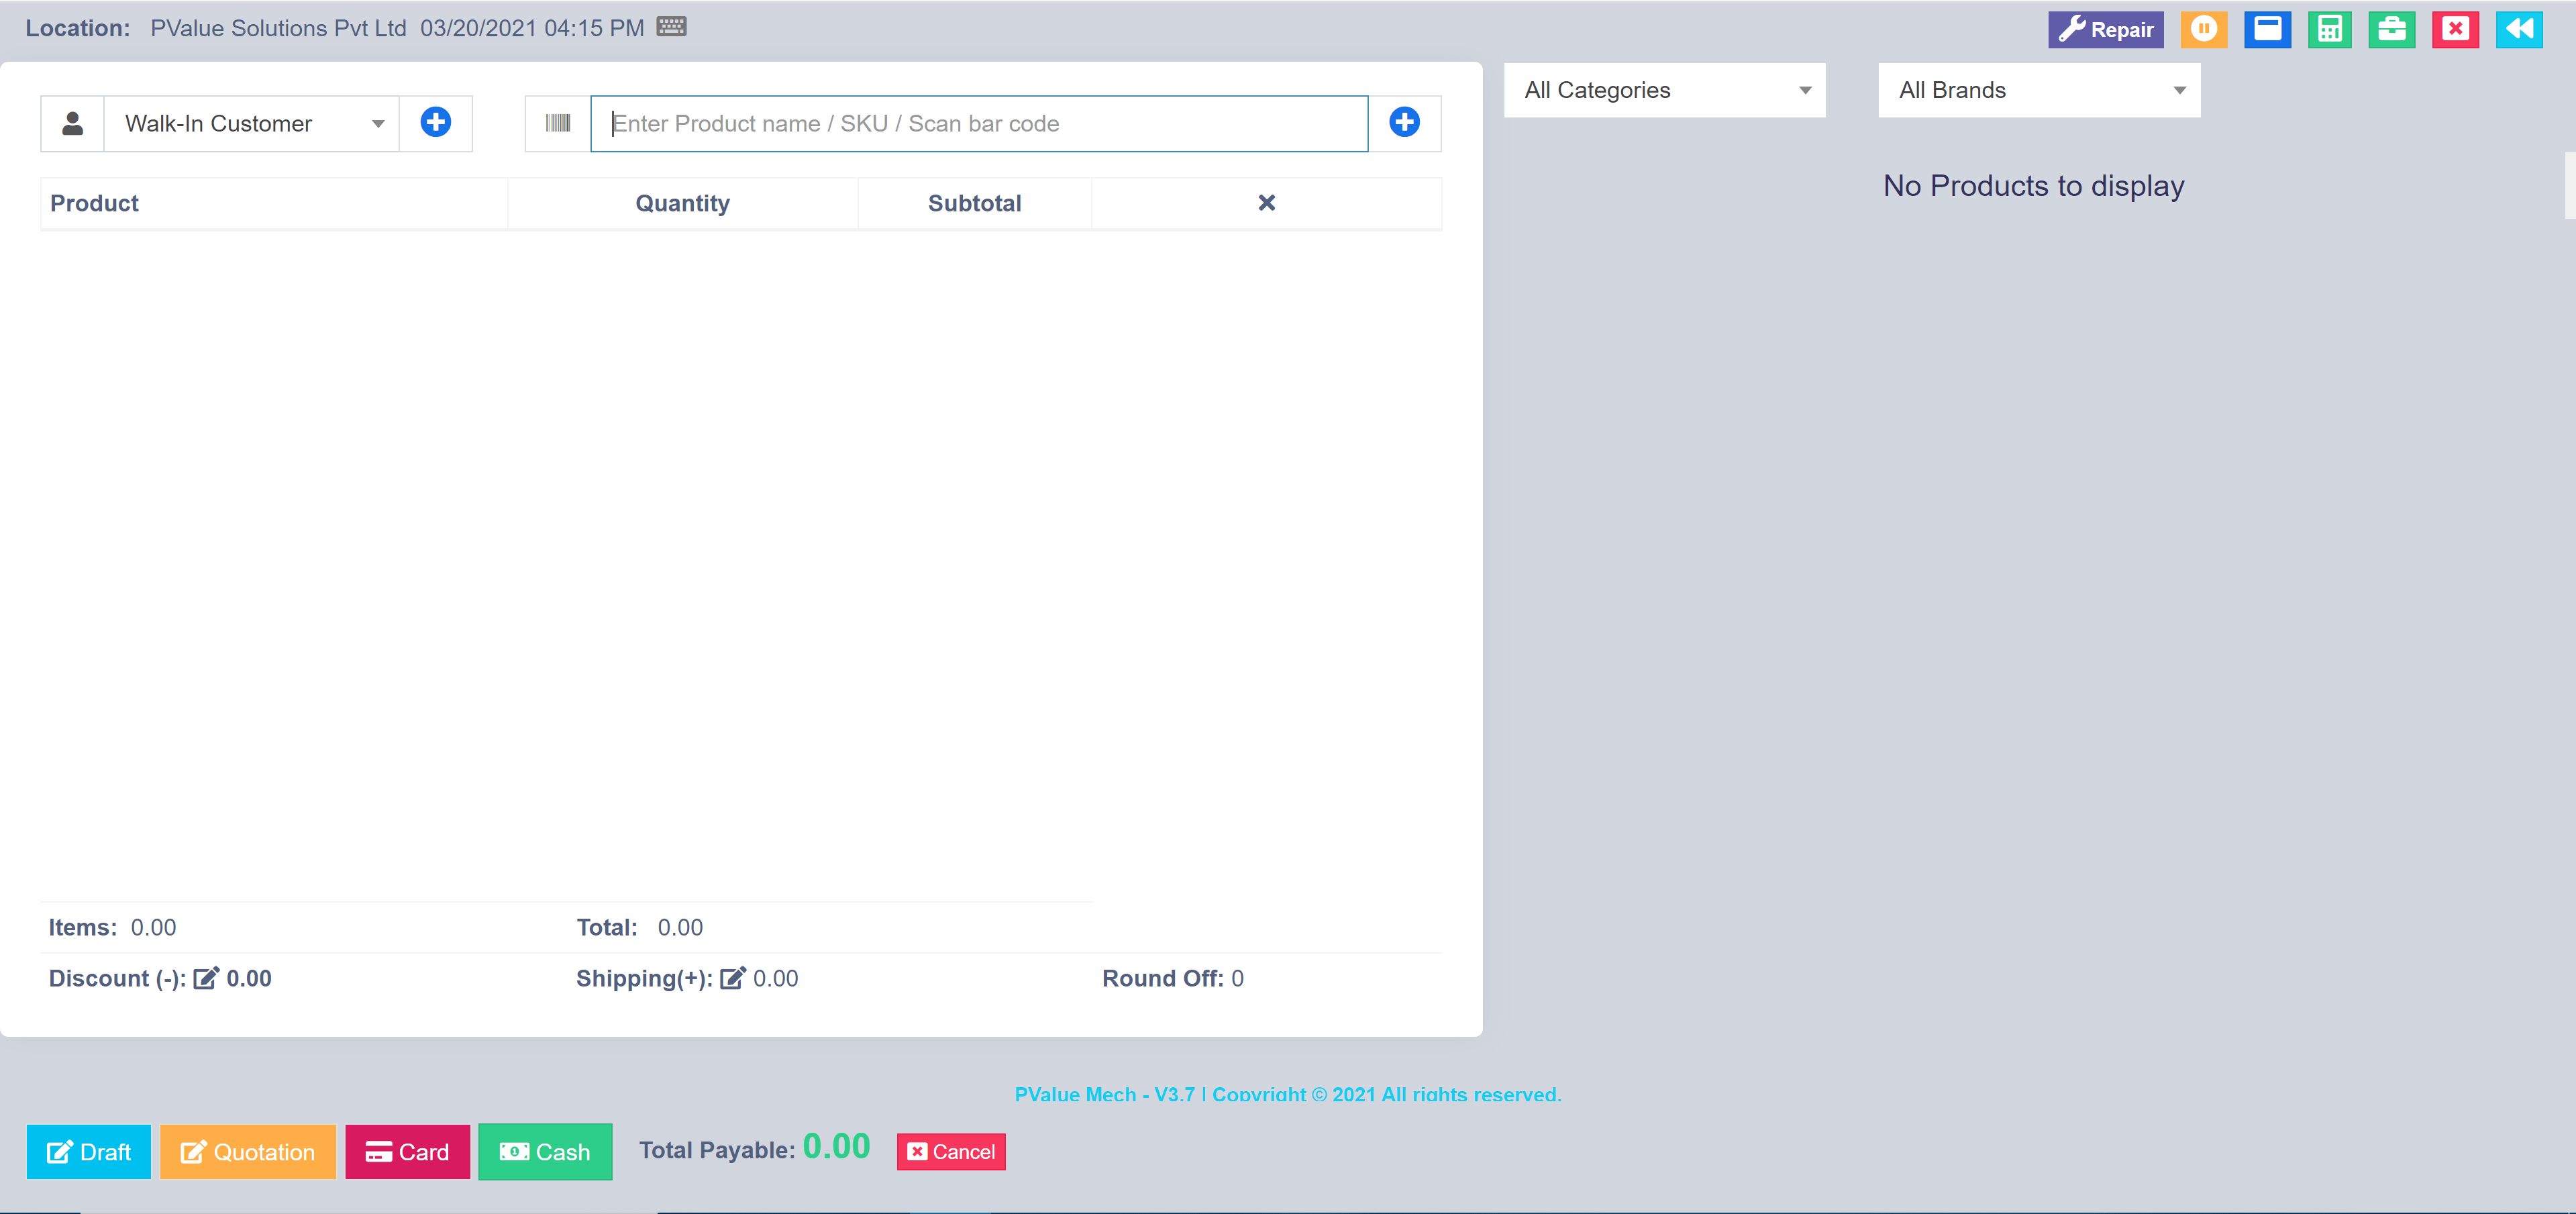Click the cyan go-back rewind icon
2576x1214 pixels.
click(x=2518, y=29)
